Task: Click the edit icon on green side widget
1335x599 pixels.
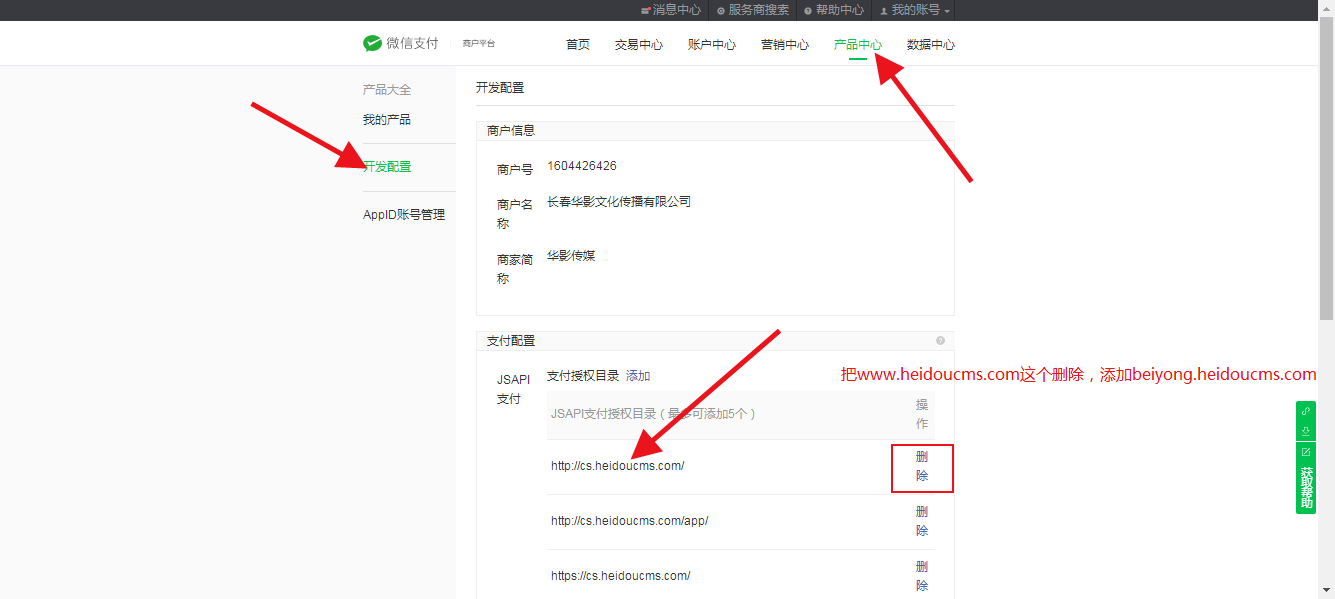Action: 1306,452
